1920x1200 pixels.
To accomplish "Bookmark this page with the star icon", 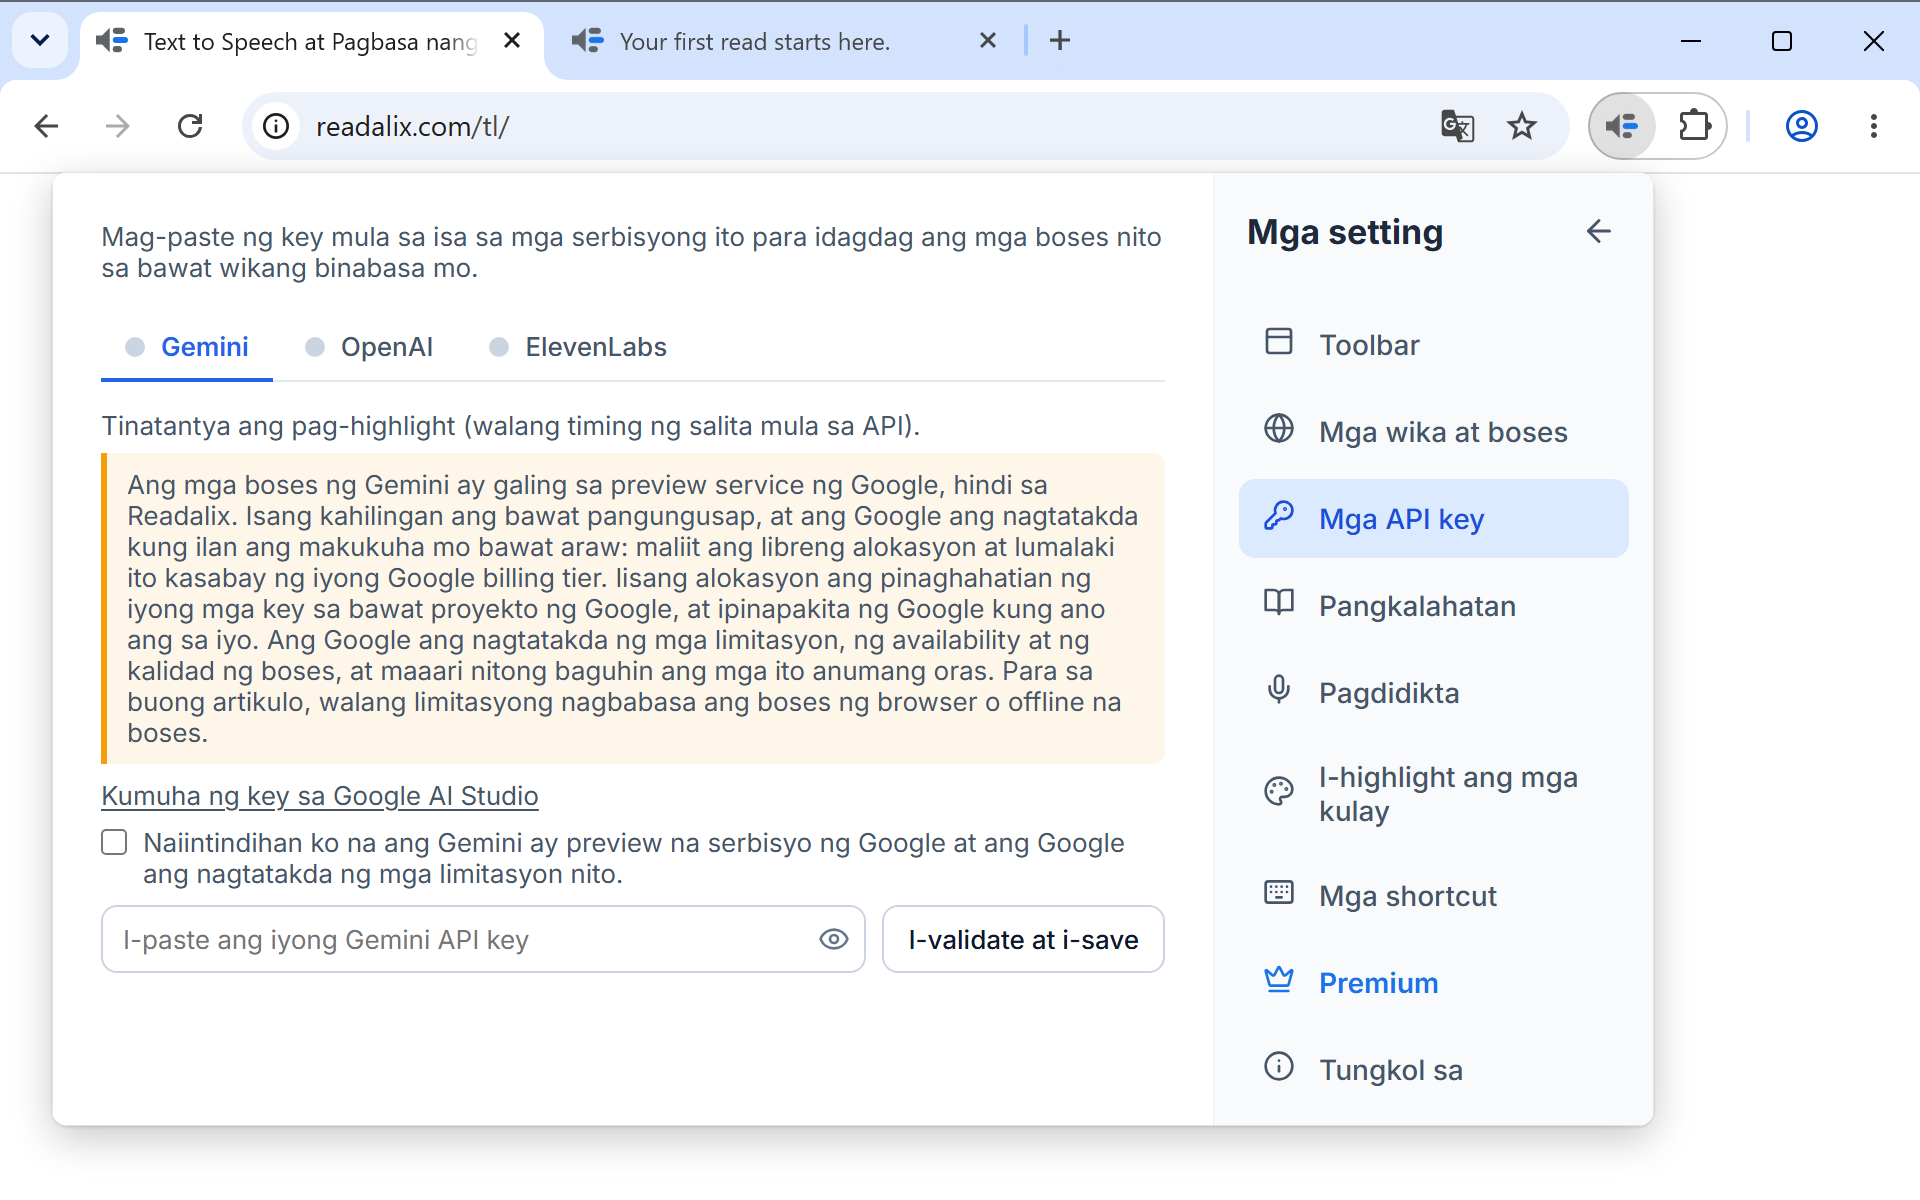I will [x=1522, y=126].
